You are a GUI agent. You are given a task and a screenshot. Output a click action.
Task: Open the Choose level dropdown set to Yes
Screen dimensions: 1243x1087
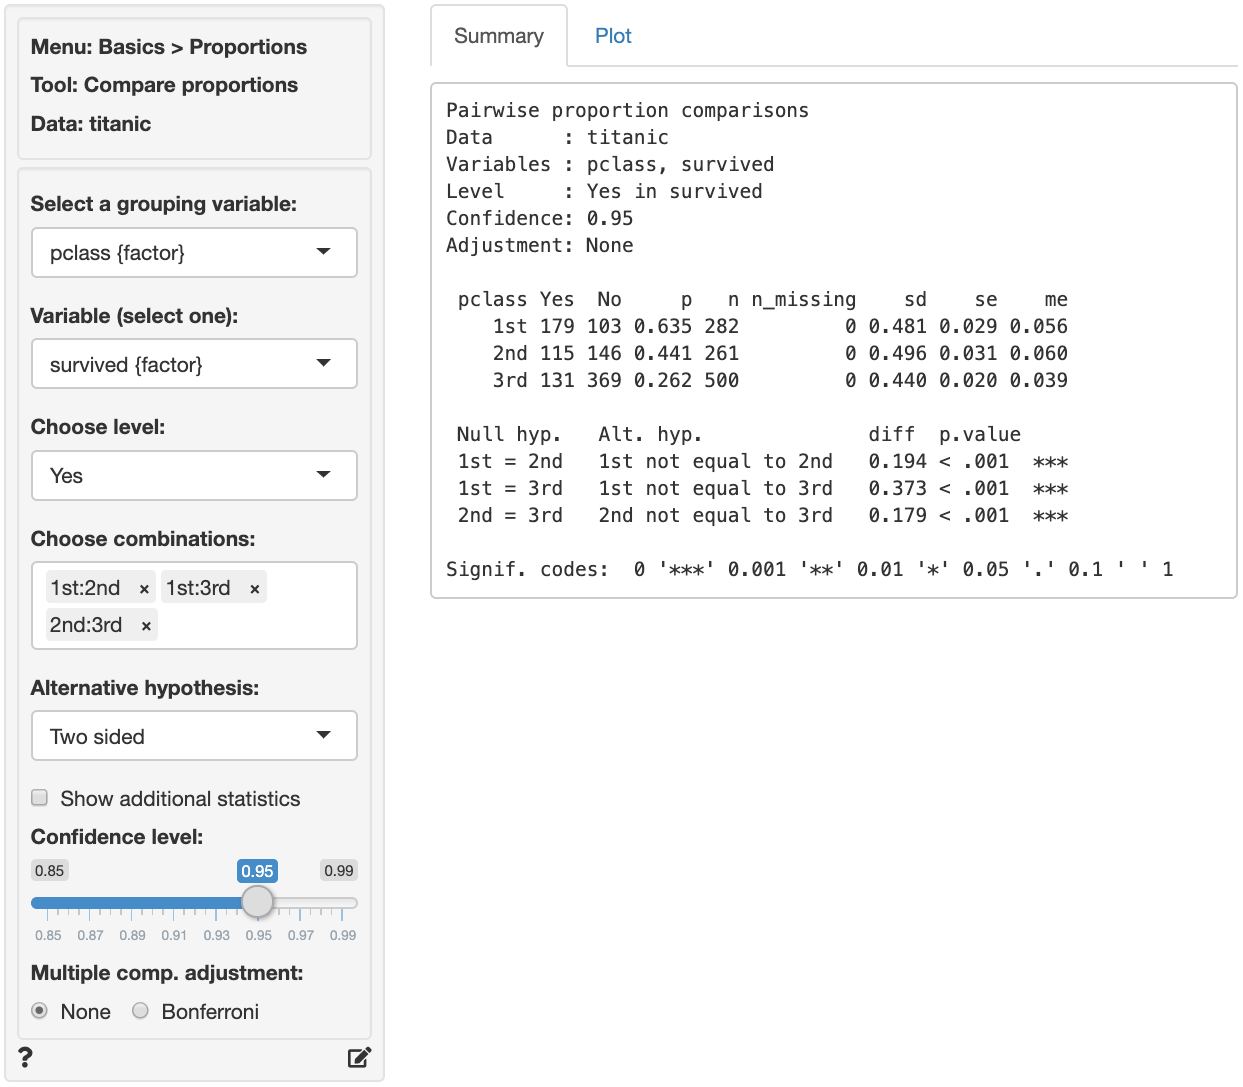[x=194, y=475]
